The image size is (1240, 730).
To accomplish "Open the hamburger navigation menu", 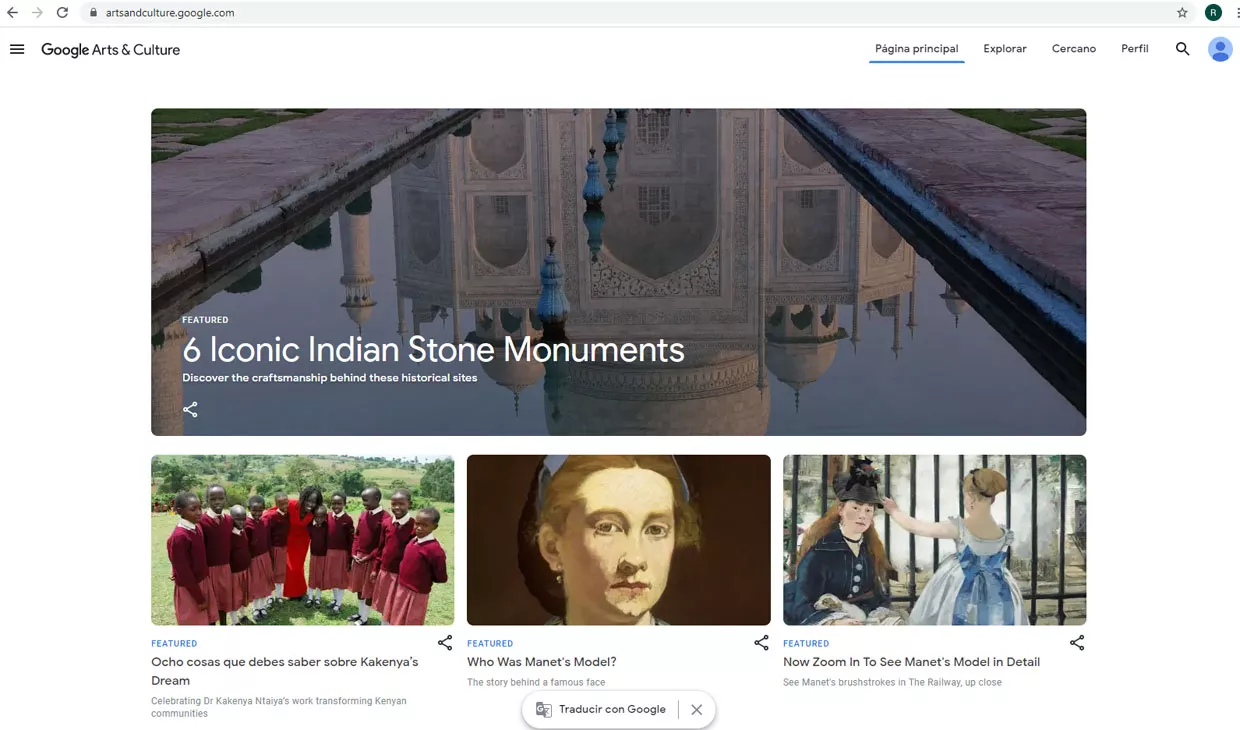I will (x=17, y=49).
